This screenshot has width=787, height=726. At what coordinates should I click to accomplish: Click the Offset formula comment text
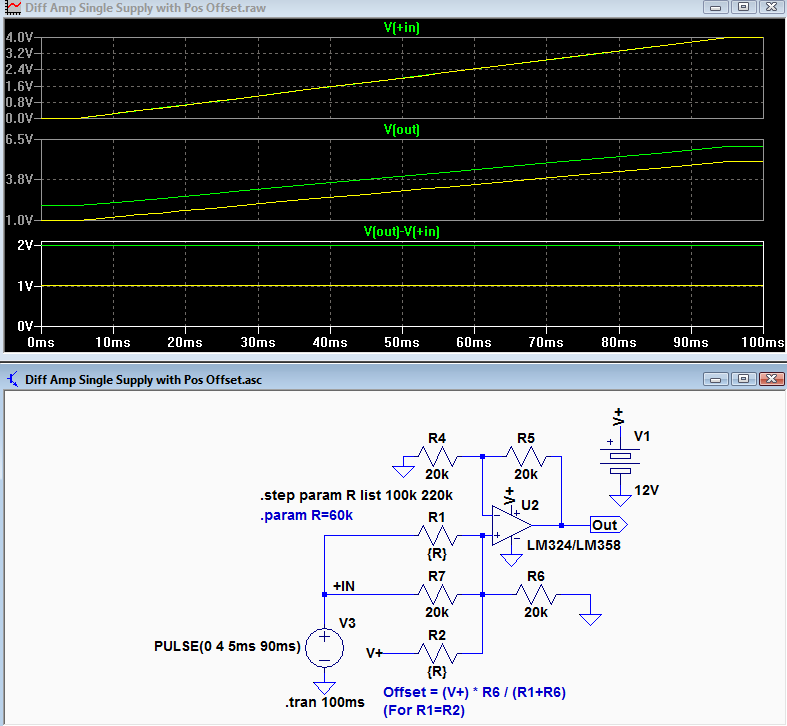[x=474, y=692]
